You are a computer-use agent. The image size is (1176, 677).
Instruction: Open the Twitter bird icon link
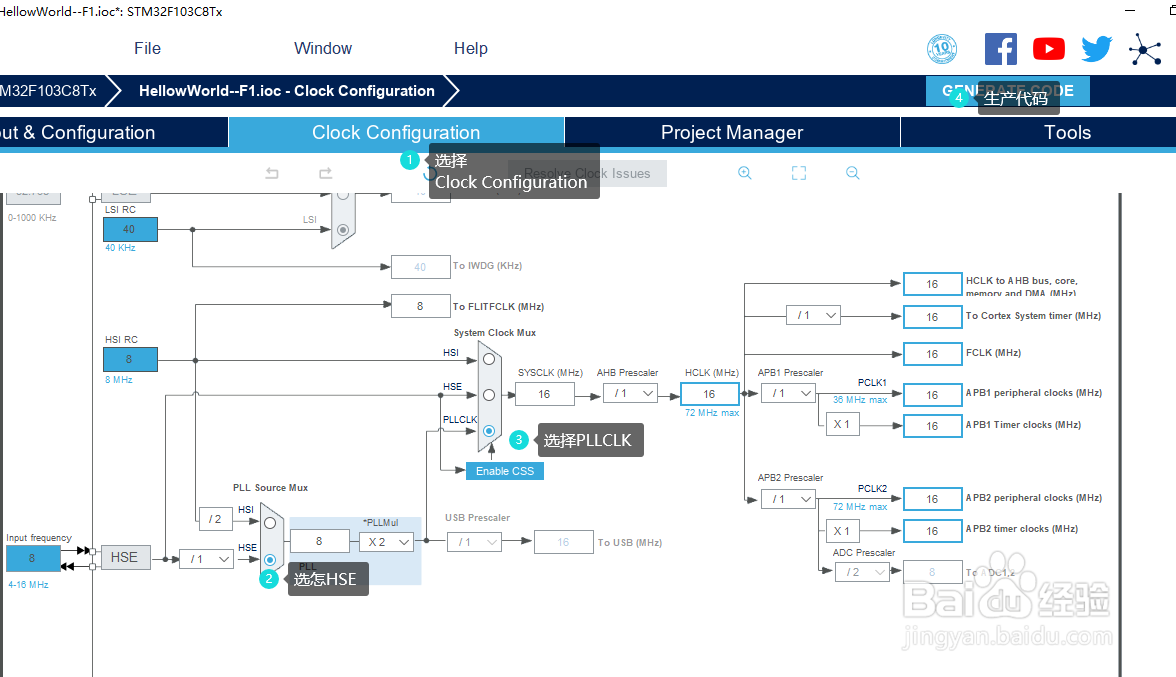coord(1096,49)
